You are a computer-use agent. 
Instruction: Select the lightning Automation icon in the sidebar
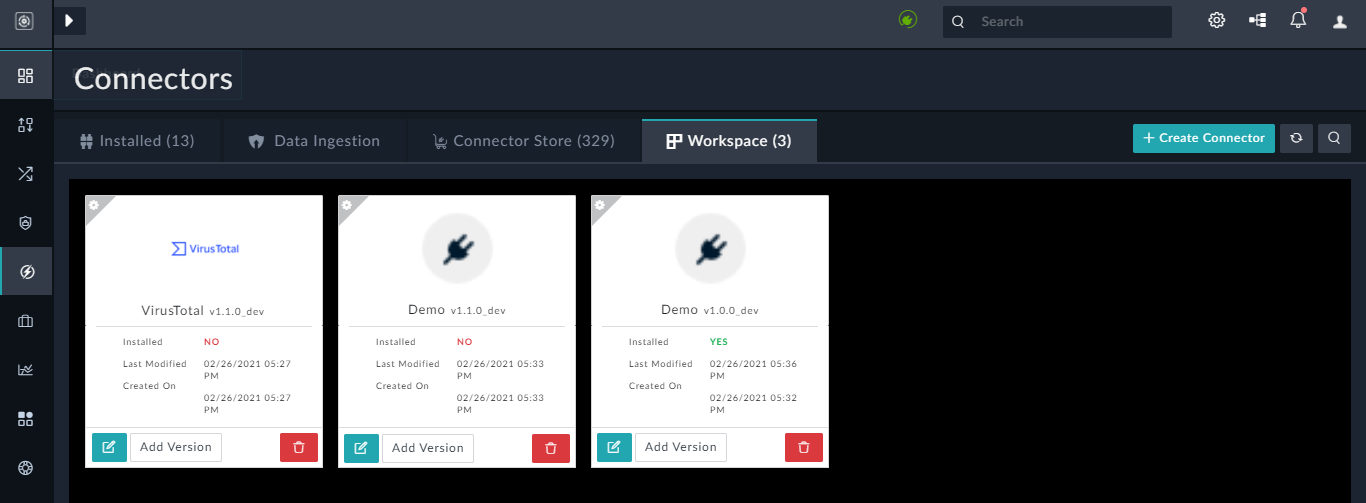(x=26, y=272)
